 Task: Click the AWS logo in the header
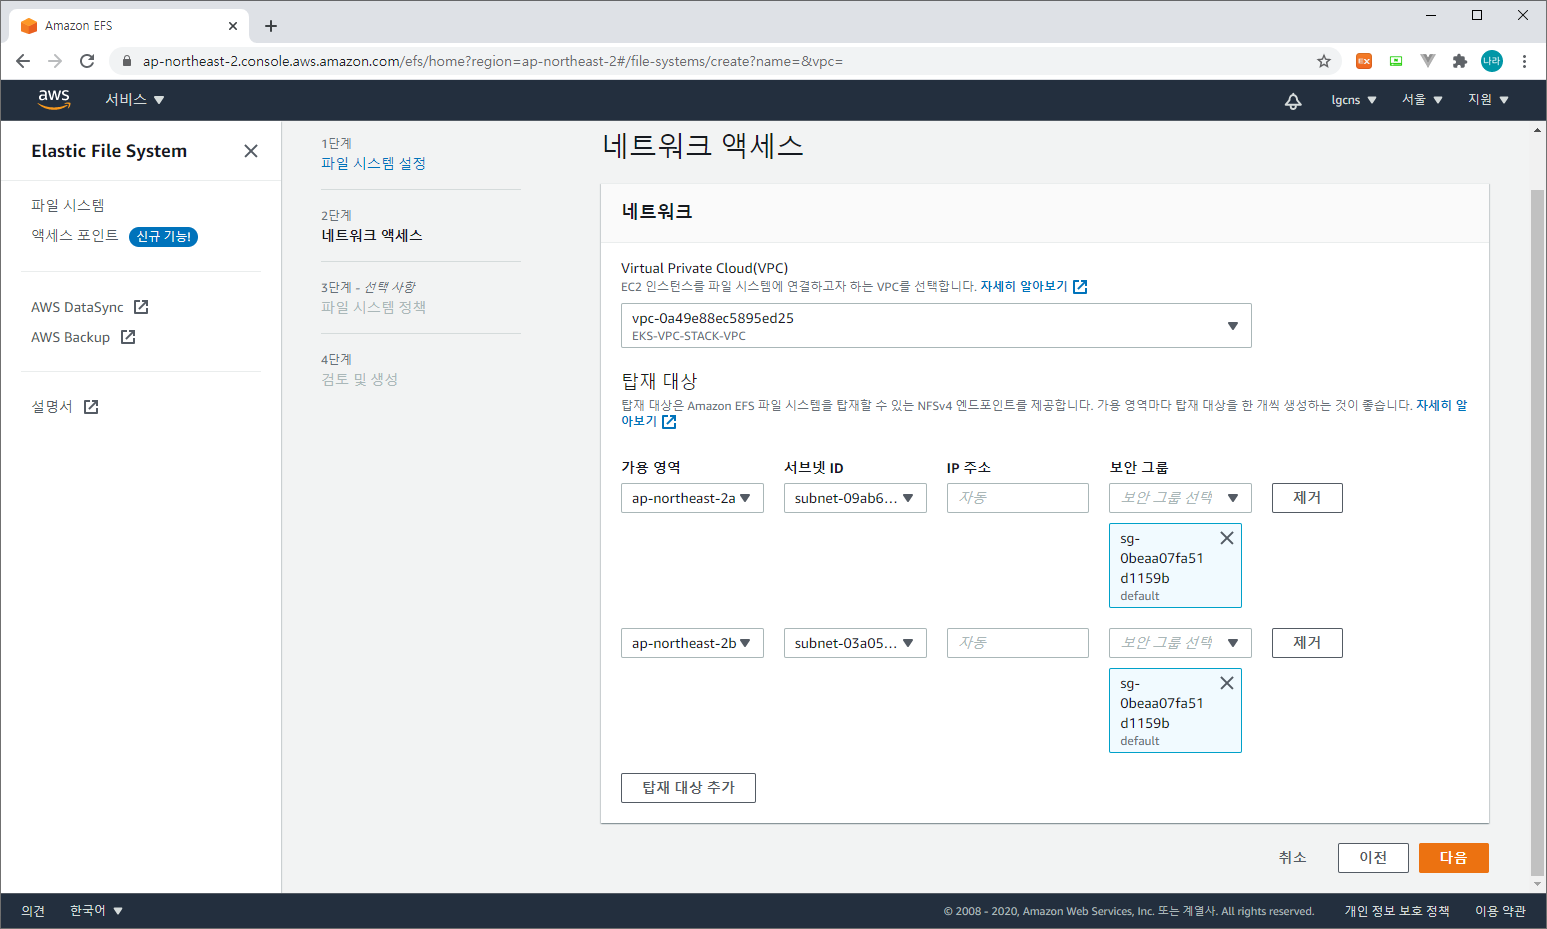pyautogui.click(x=54, y=99)
